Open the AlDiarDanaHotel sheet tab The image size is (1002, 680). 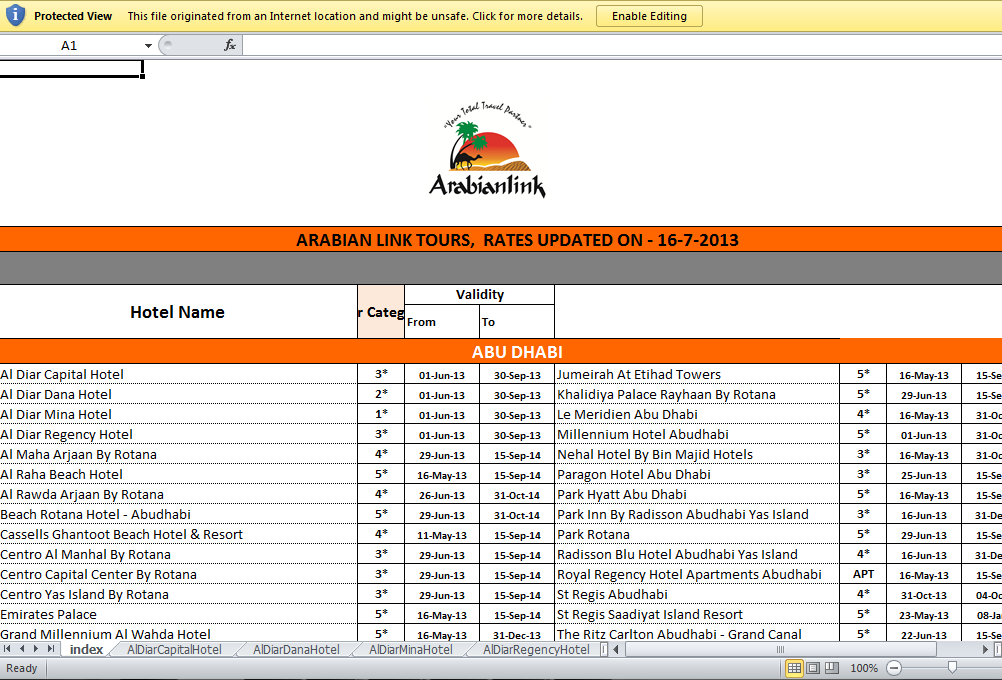pos(296,649)
